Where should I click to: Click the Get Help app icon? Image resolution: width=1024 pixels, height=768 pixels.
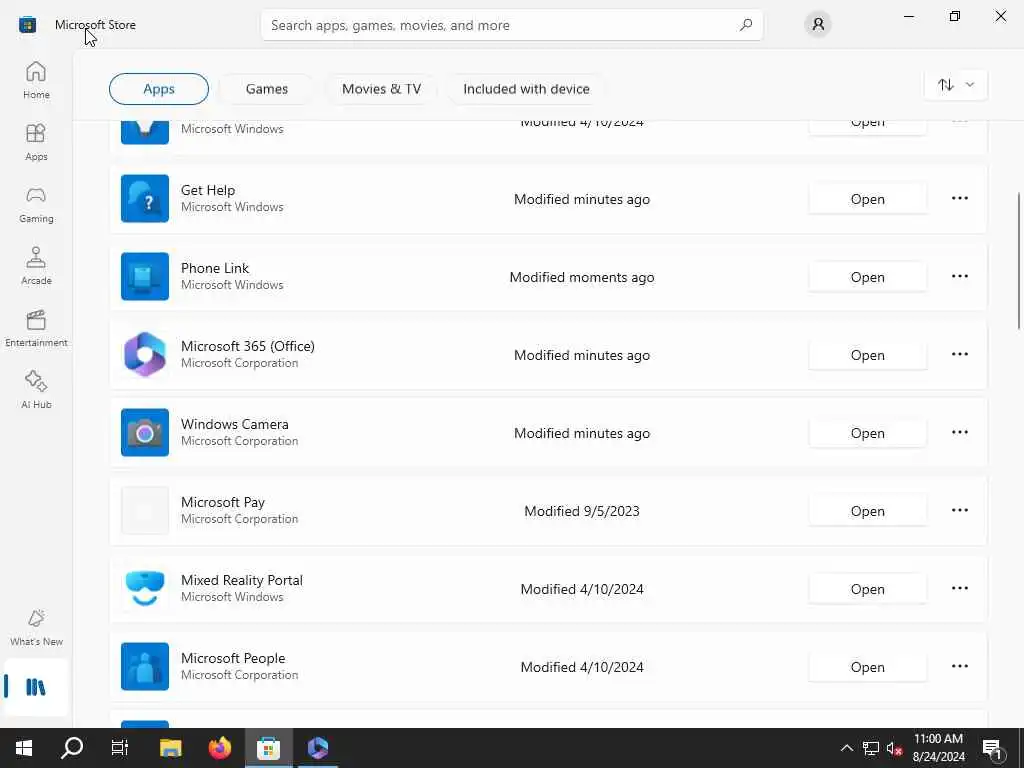(145, 199)
